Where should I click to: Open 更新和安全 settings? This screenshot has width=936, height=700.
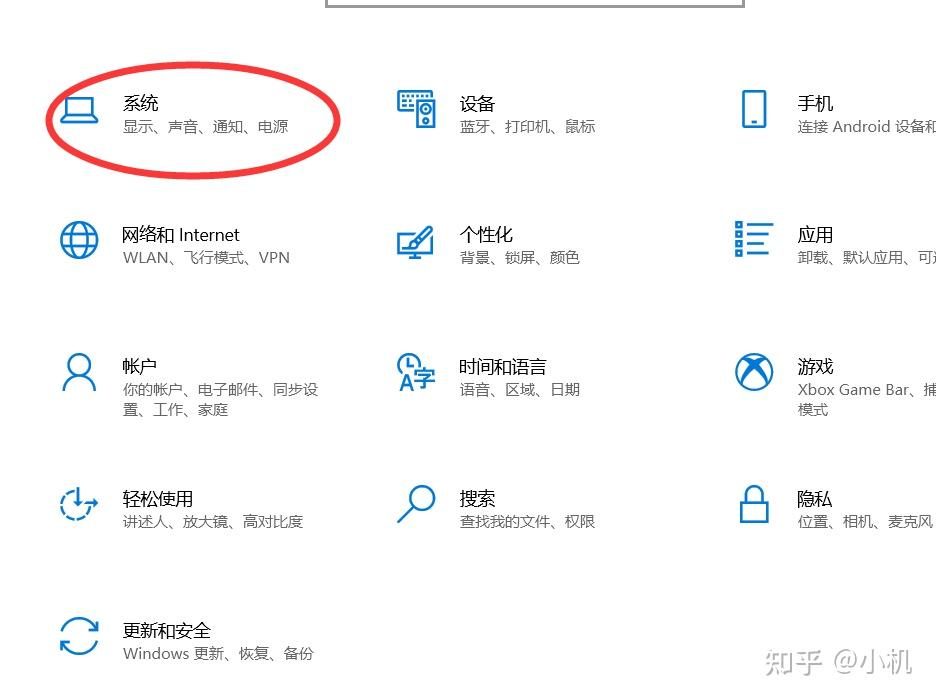point(168,631)
